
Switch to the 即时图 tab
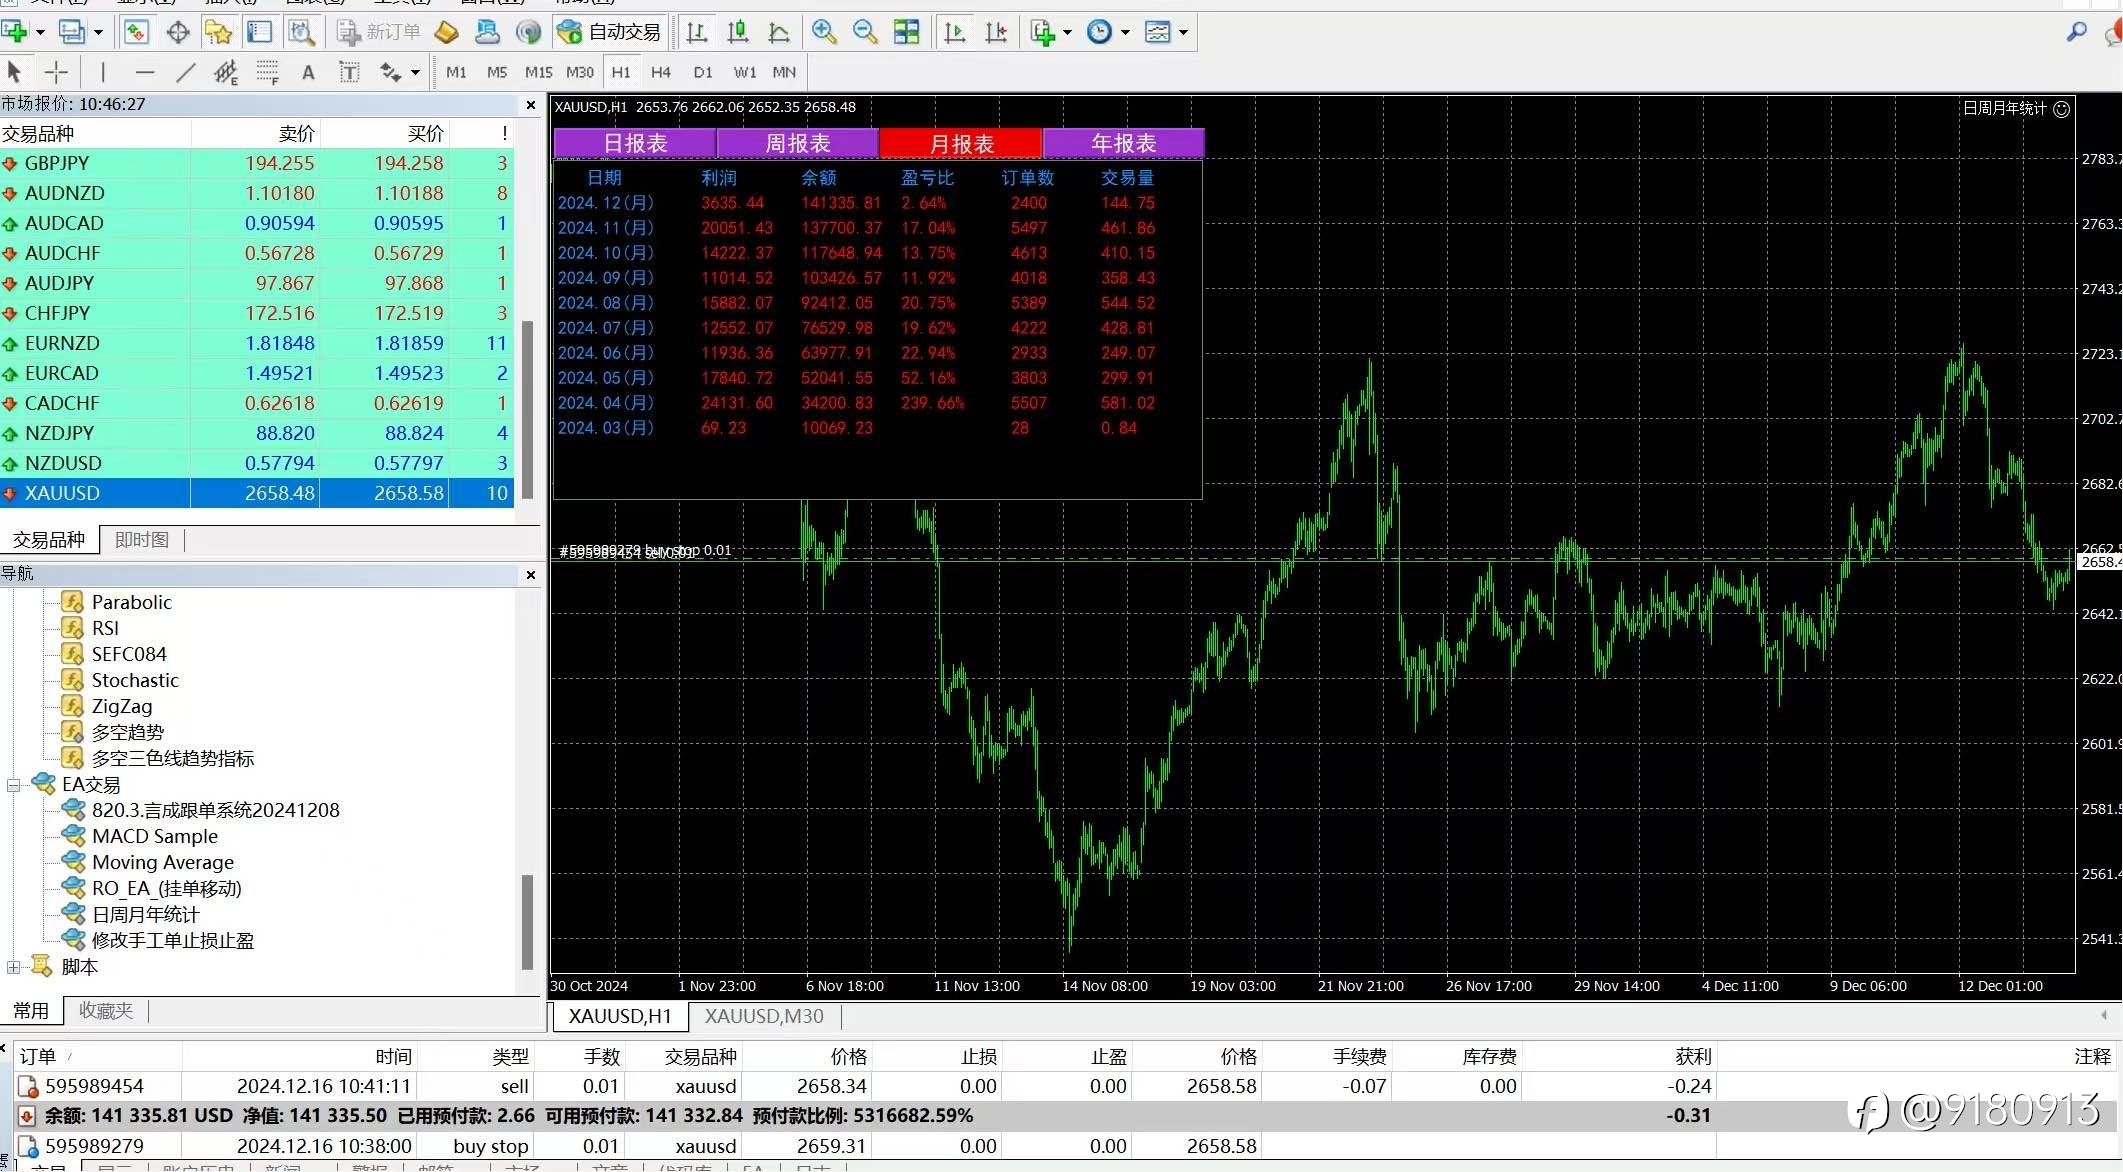pos(142,540)
